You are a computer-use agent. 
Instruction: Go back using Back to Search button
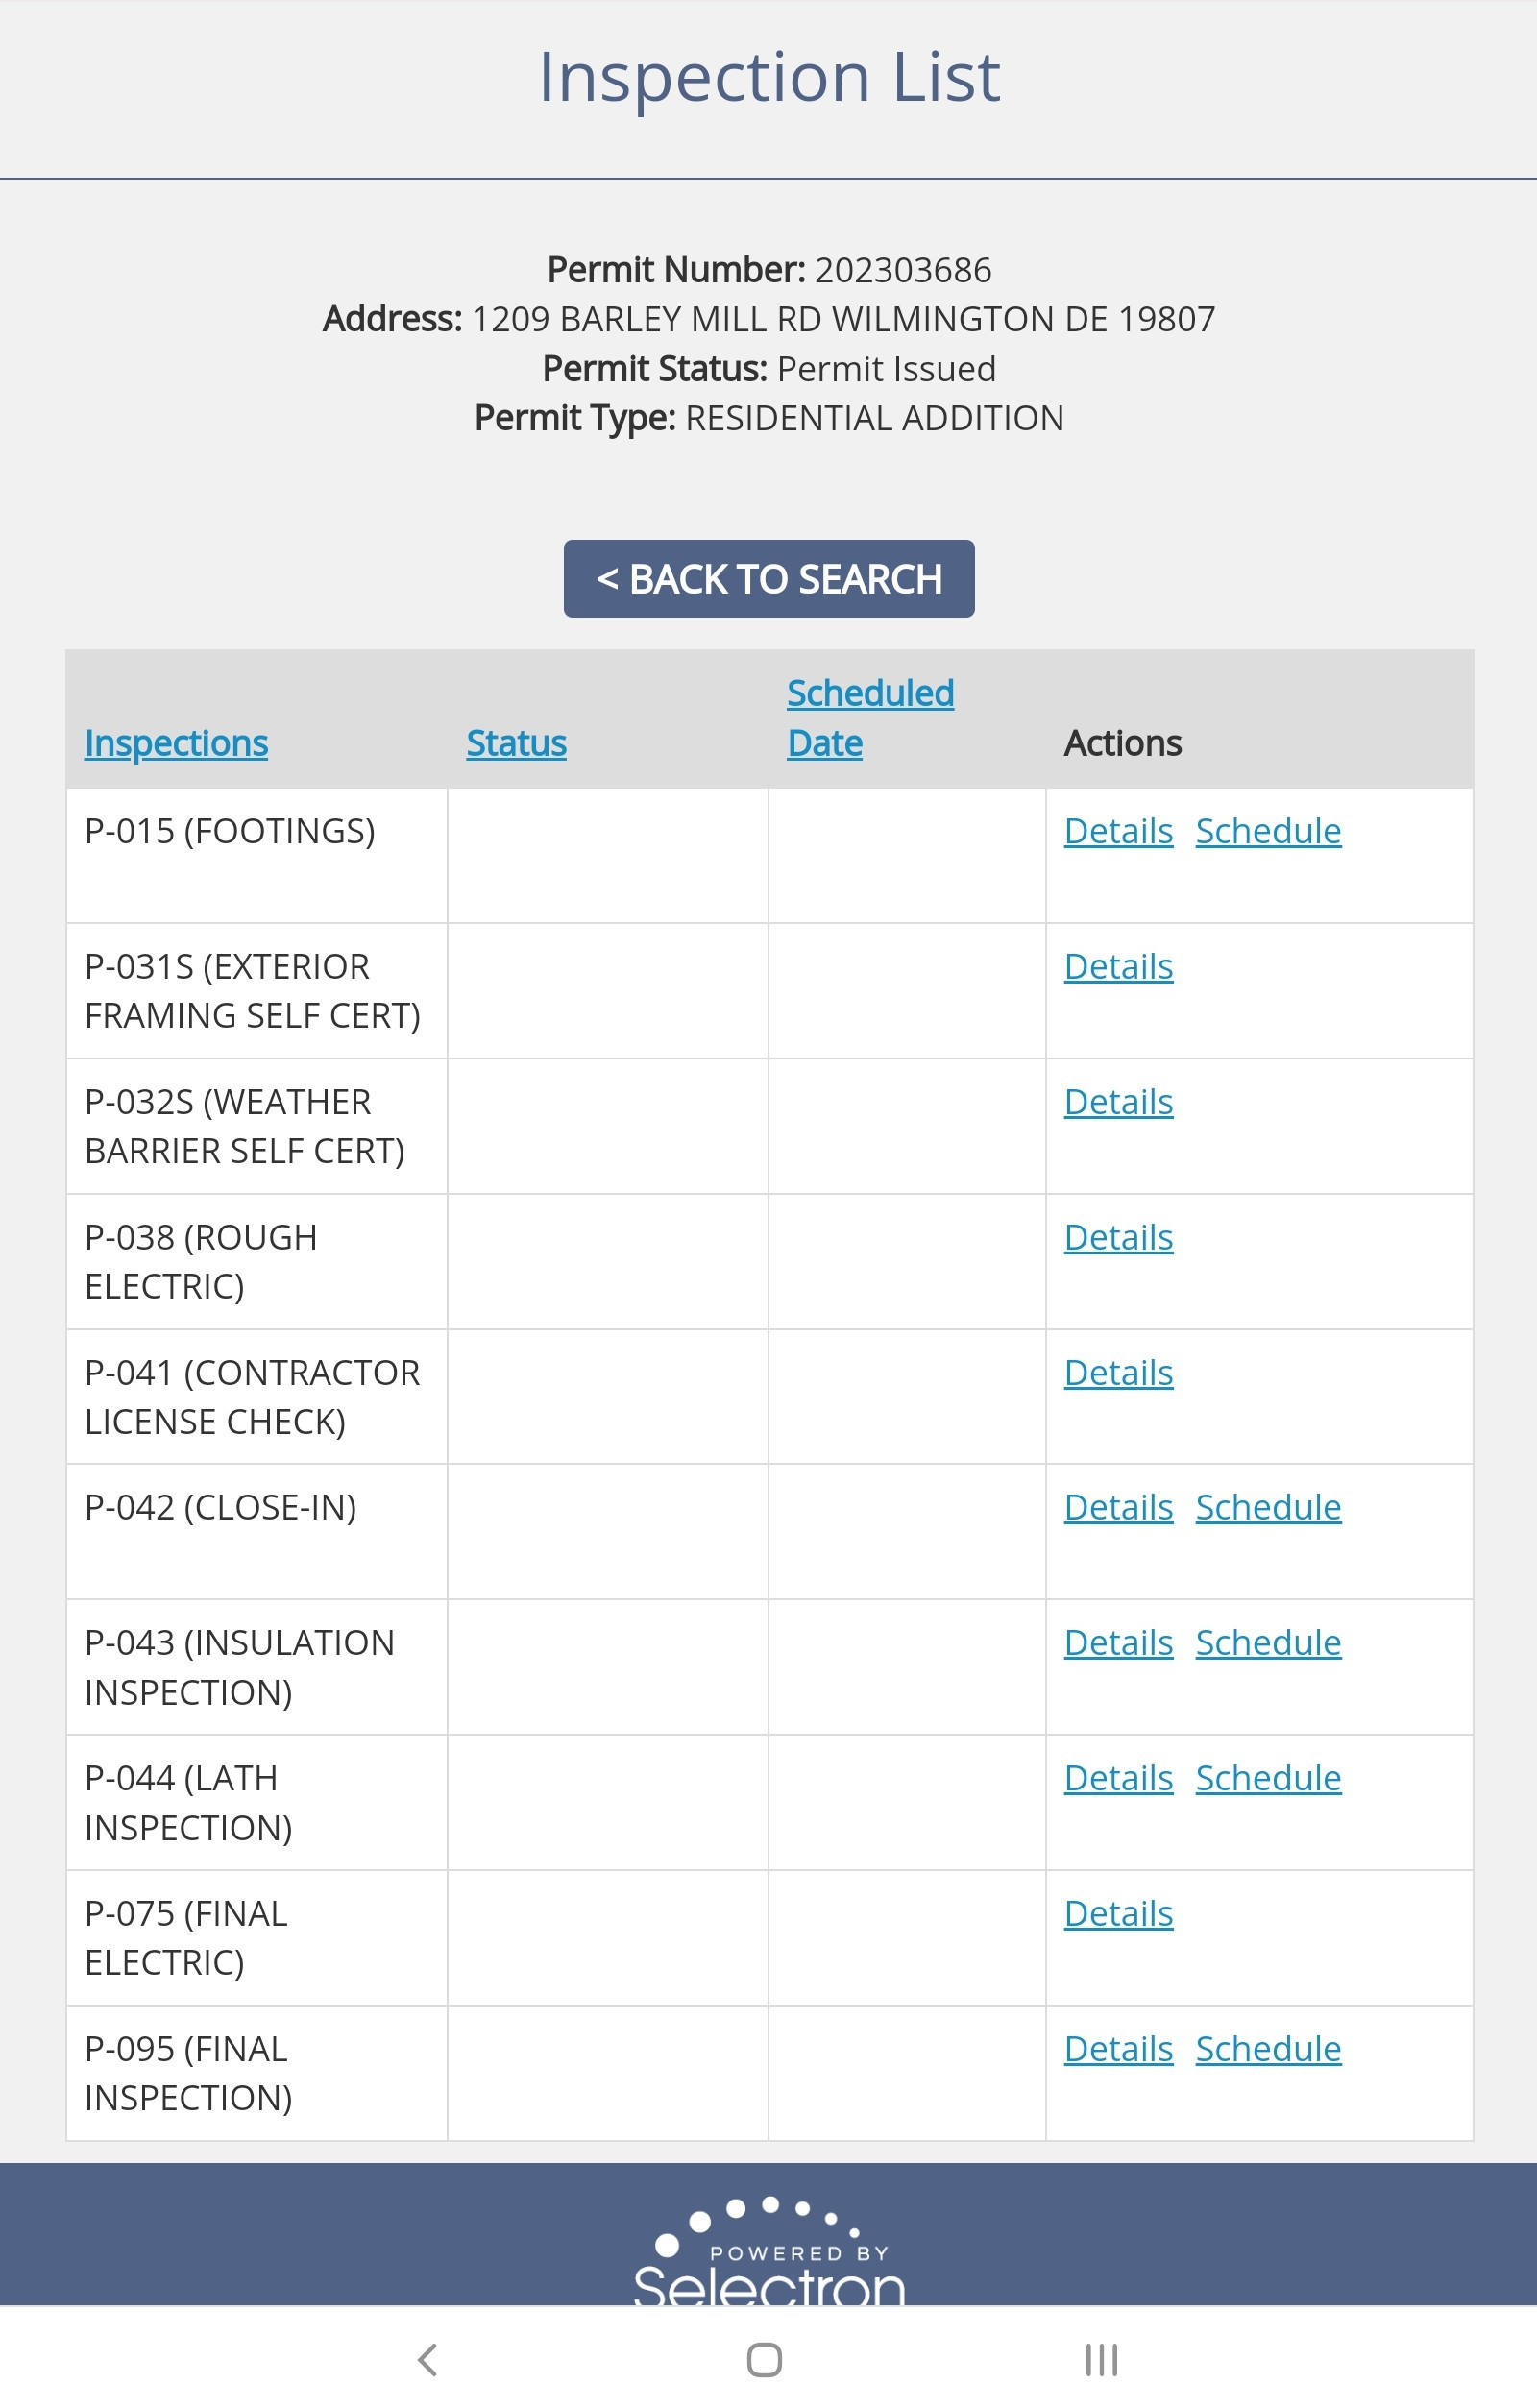tap(769, 579)
